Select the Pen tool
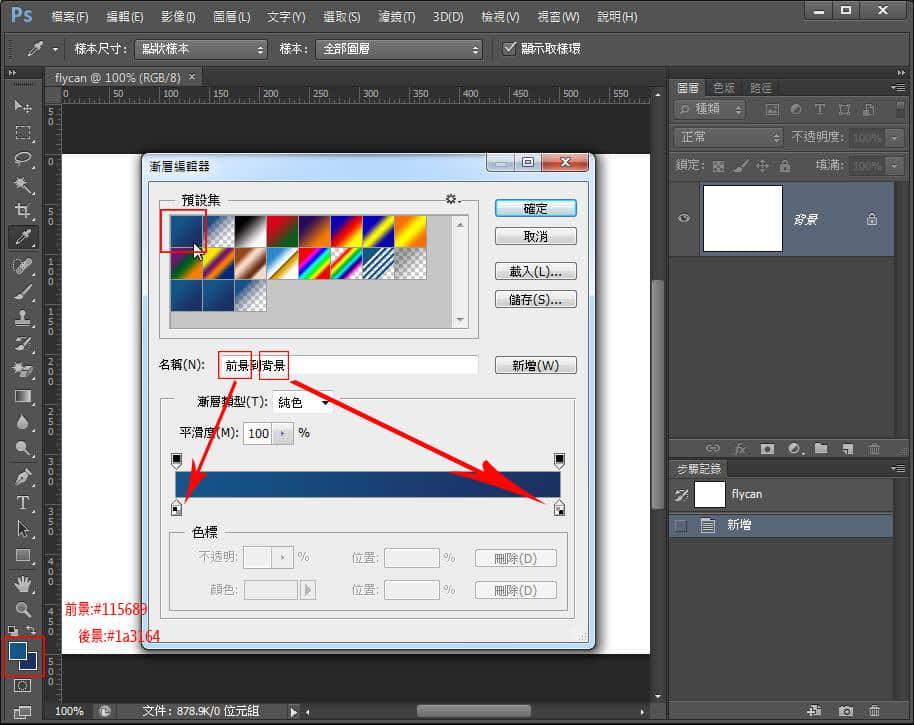The height and width of the screenshot is (725, 914). click(23, 477)
